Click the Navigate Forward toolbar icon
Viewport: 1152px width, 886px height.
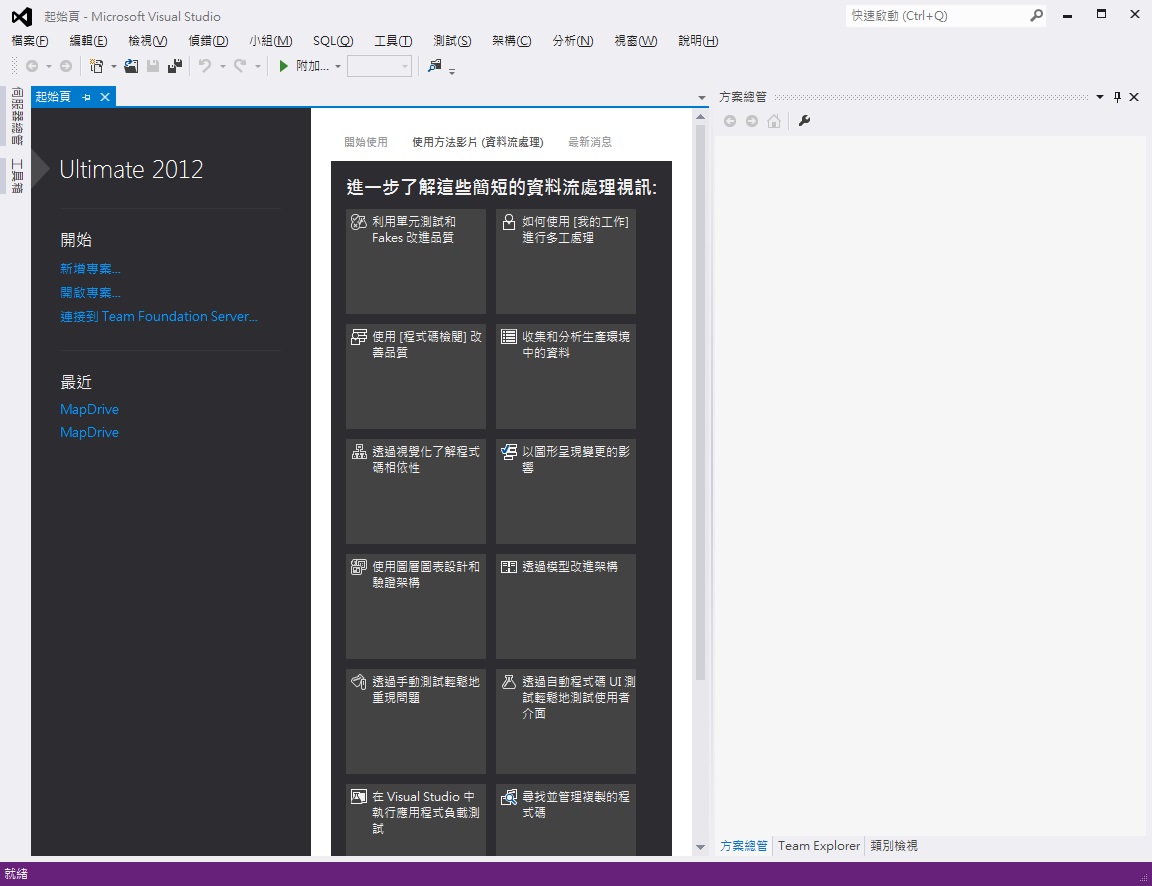[x=66, y=66]
